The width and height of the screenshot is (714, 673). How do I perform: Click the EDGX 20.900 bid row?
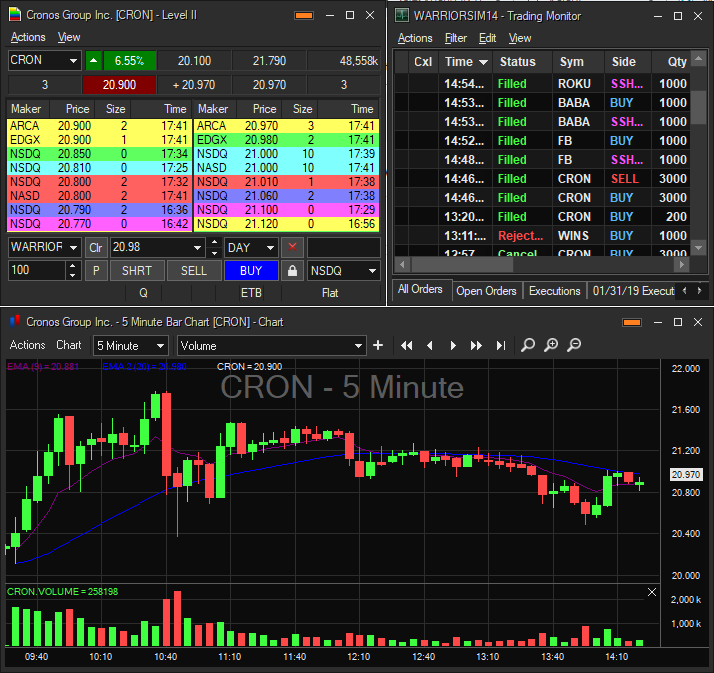coord(99,140)
